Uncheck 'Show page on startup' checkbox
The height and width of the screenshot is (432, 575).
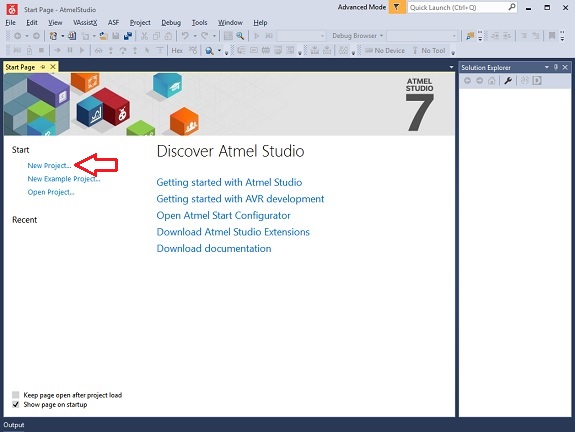pyautogui.click(x=15, y=404)
